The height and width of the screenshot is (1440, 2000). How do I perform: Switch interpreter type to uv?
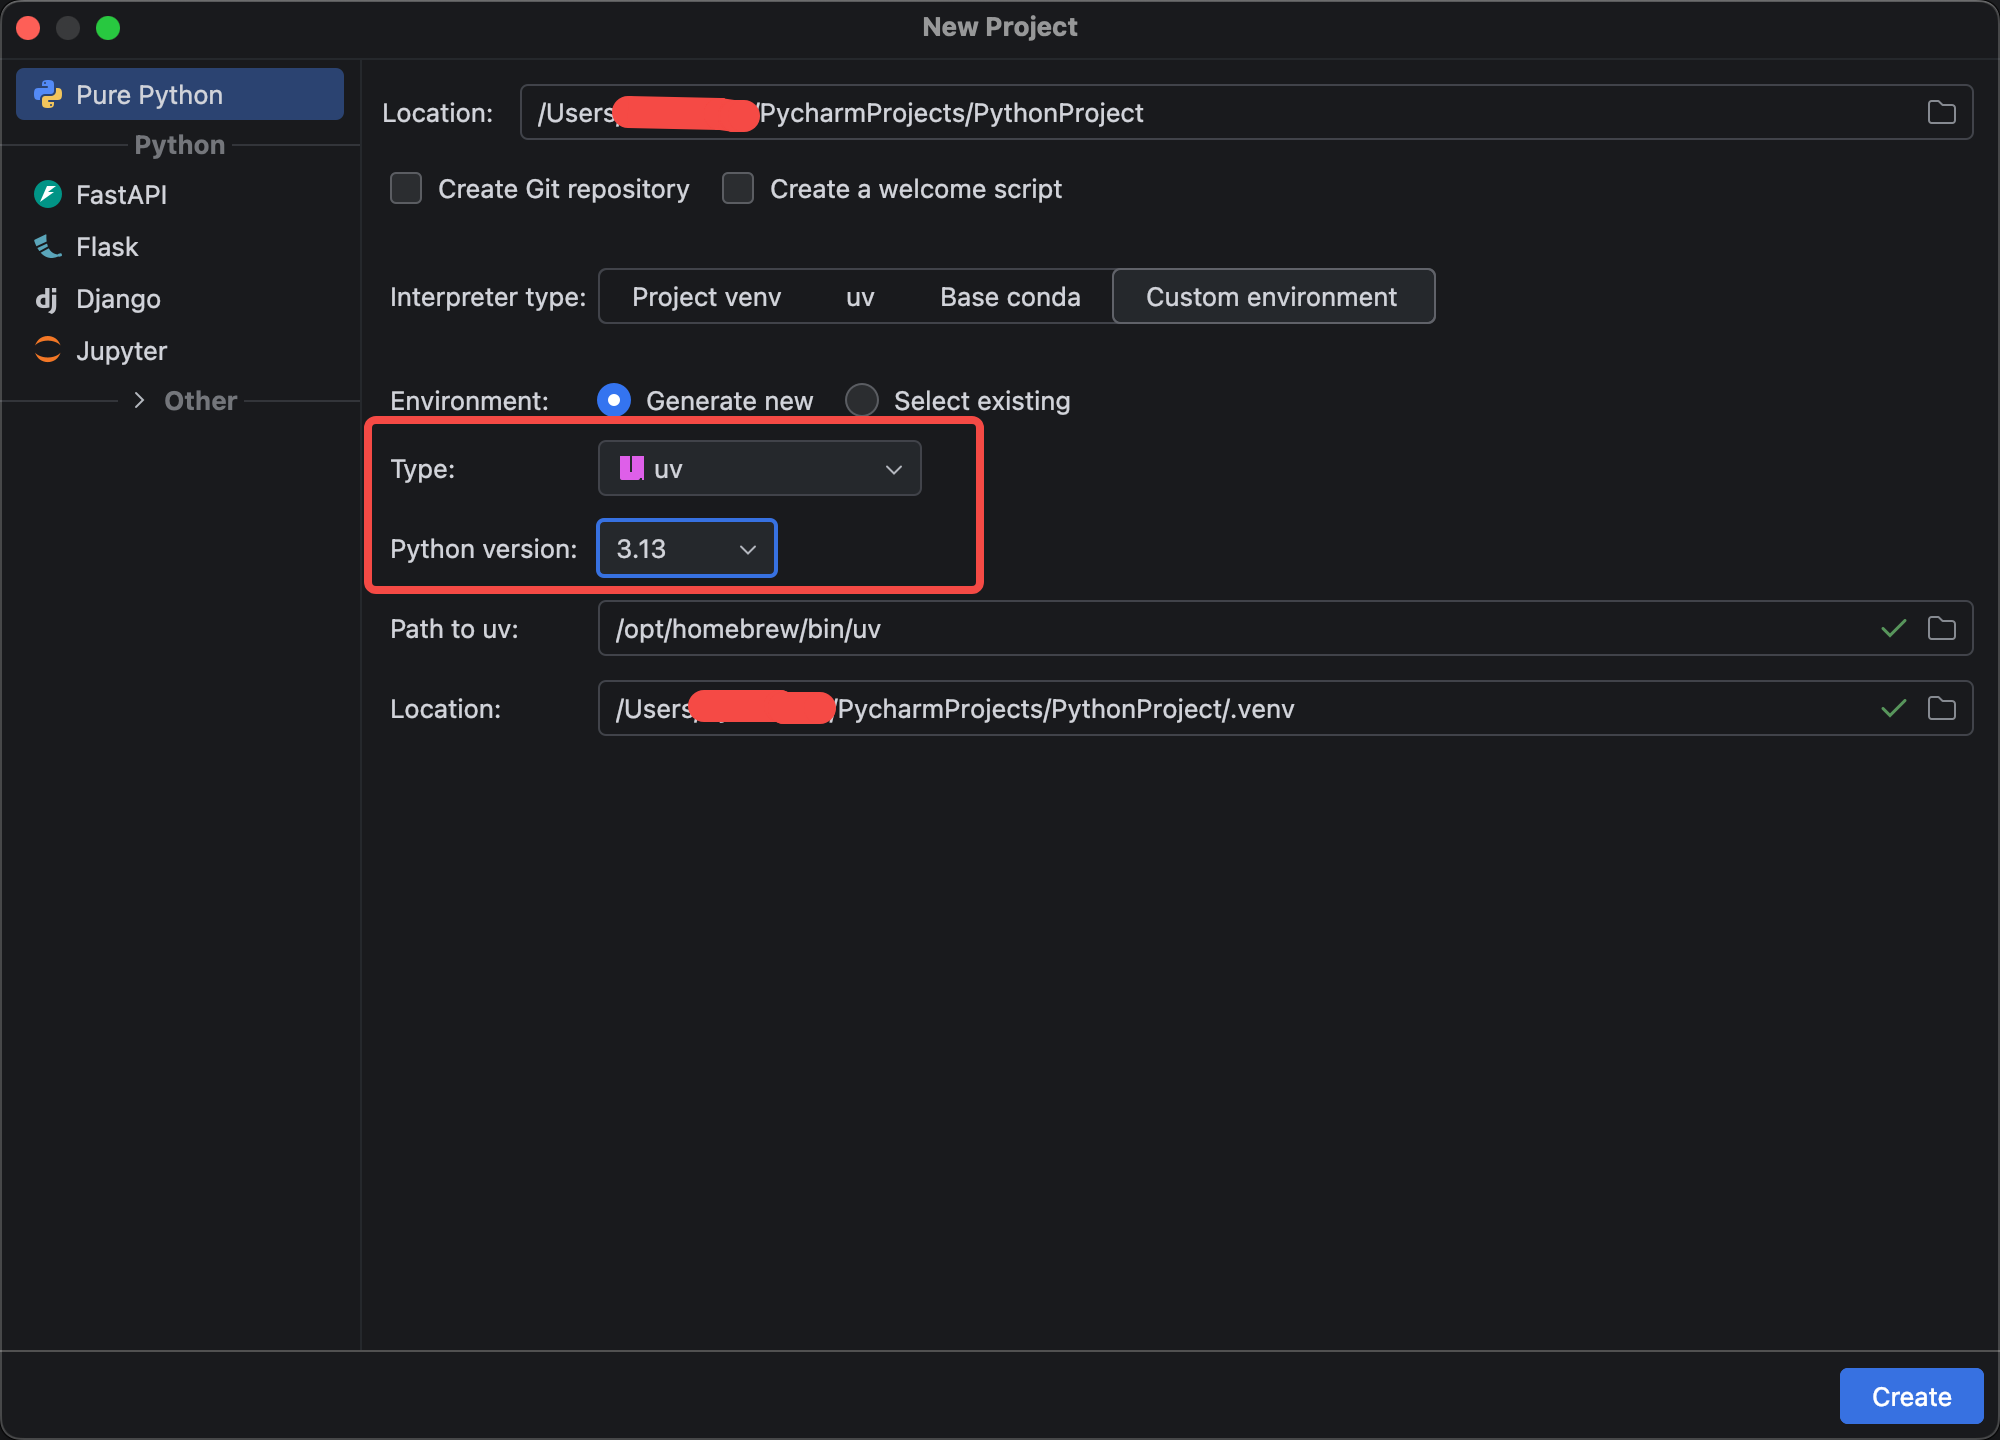pos(860,297)
